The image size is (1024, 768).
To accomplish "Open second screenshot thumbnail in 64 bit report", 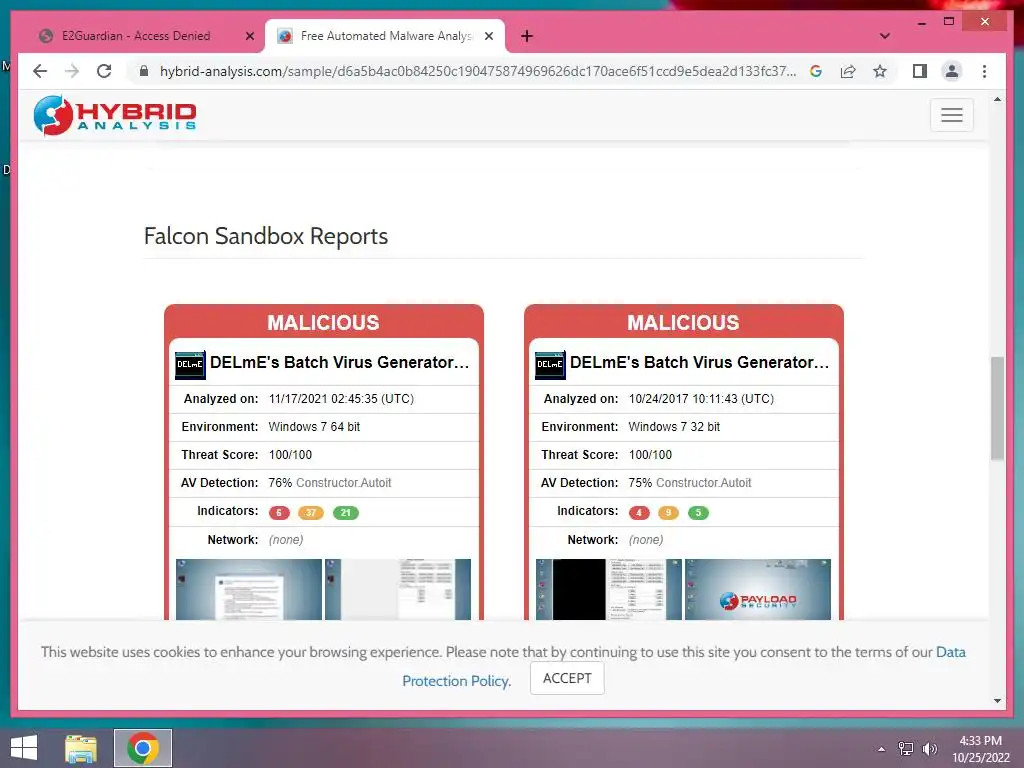I will [x=398, y=589].
